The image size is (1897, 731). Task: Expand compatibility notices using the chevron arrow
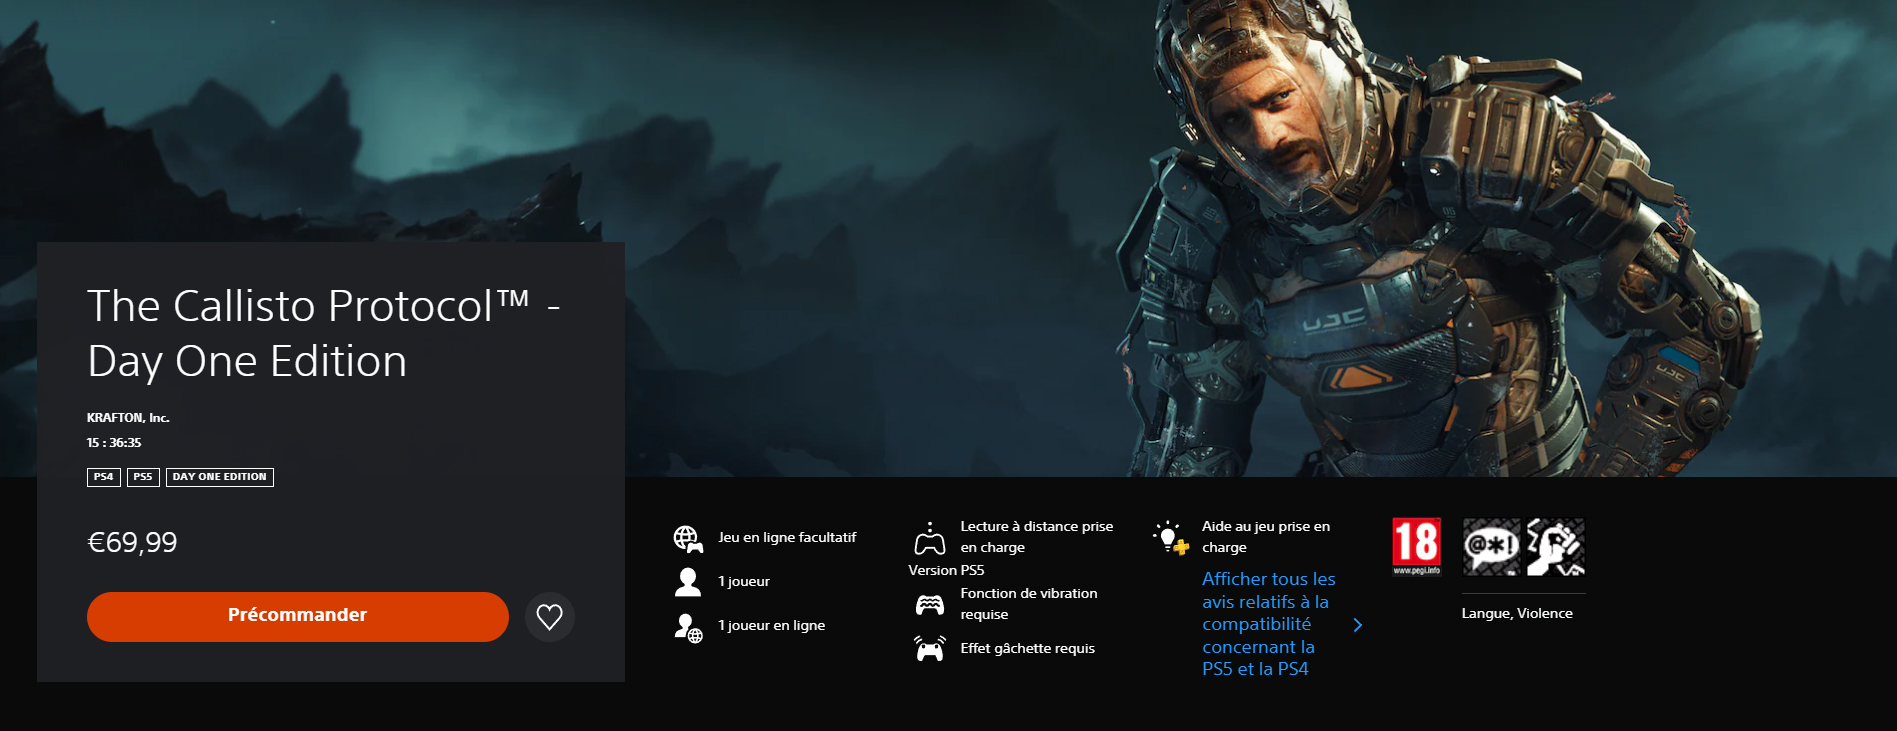tap(1357, 625)
